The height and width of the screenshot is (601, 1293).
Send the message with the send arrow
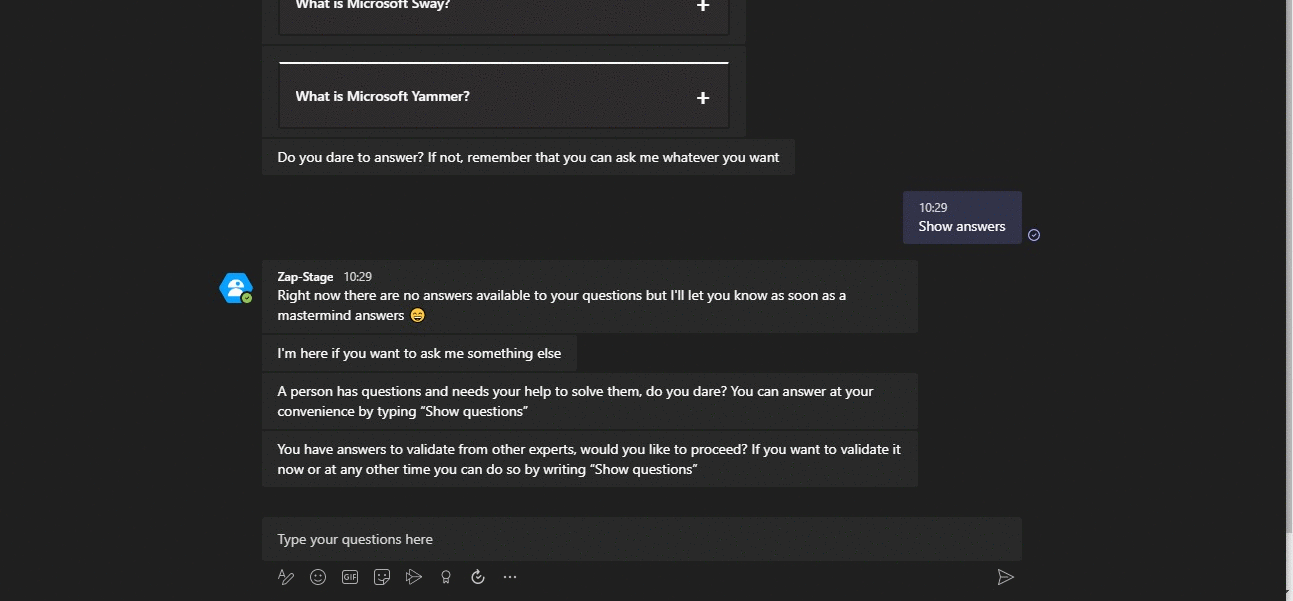(x=1006, y=577)
